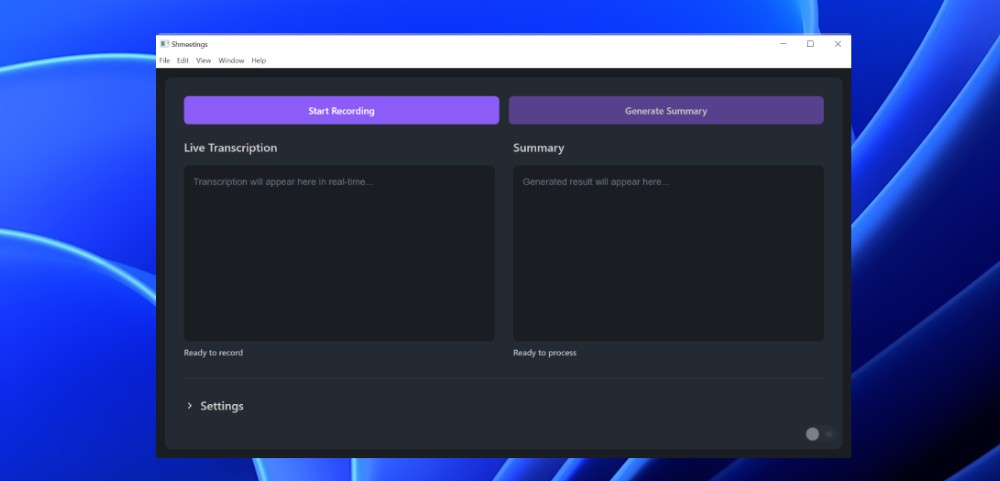Click inside the Live Transcription text area
This screenshot has height=481, width=1000.
339,253
